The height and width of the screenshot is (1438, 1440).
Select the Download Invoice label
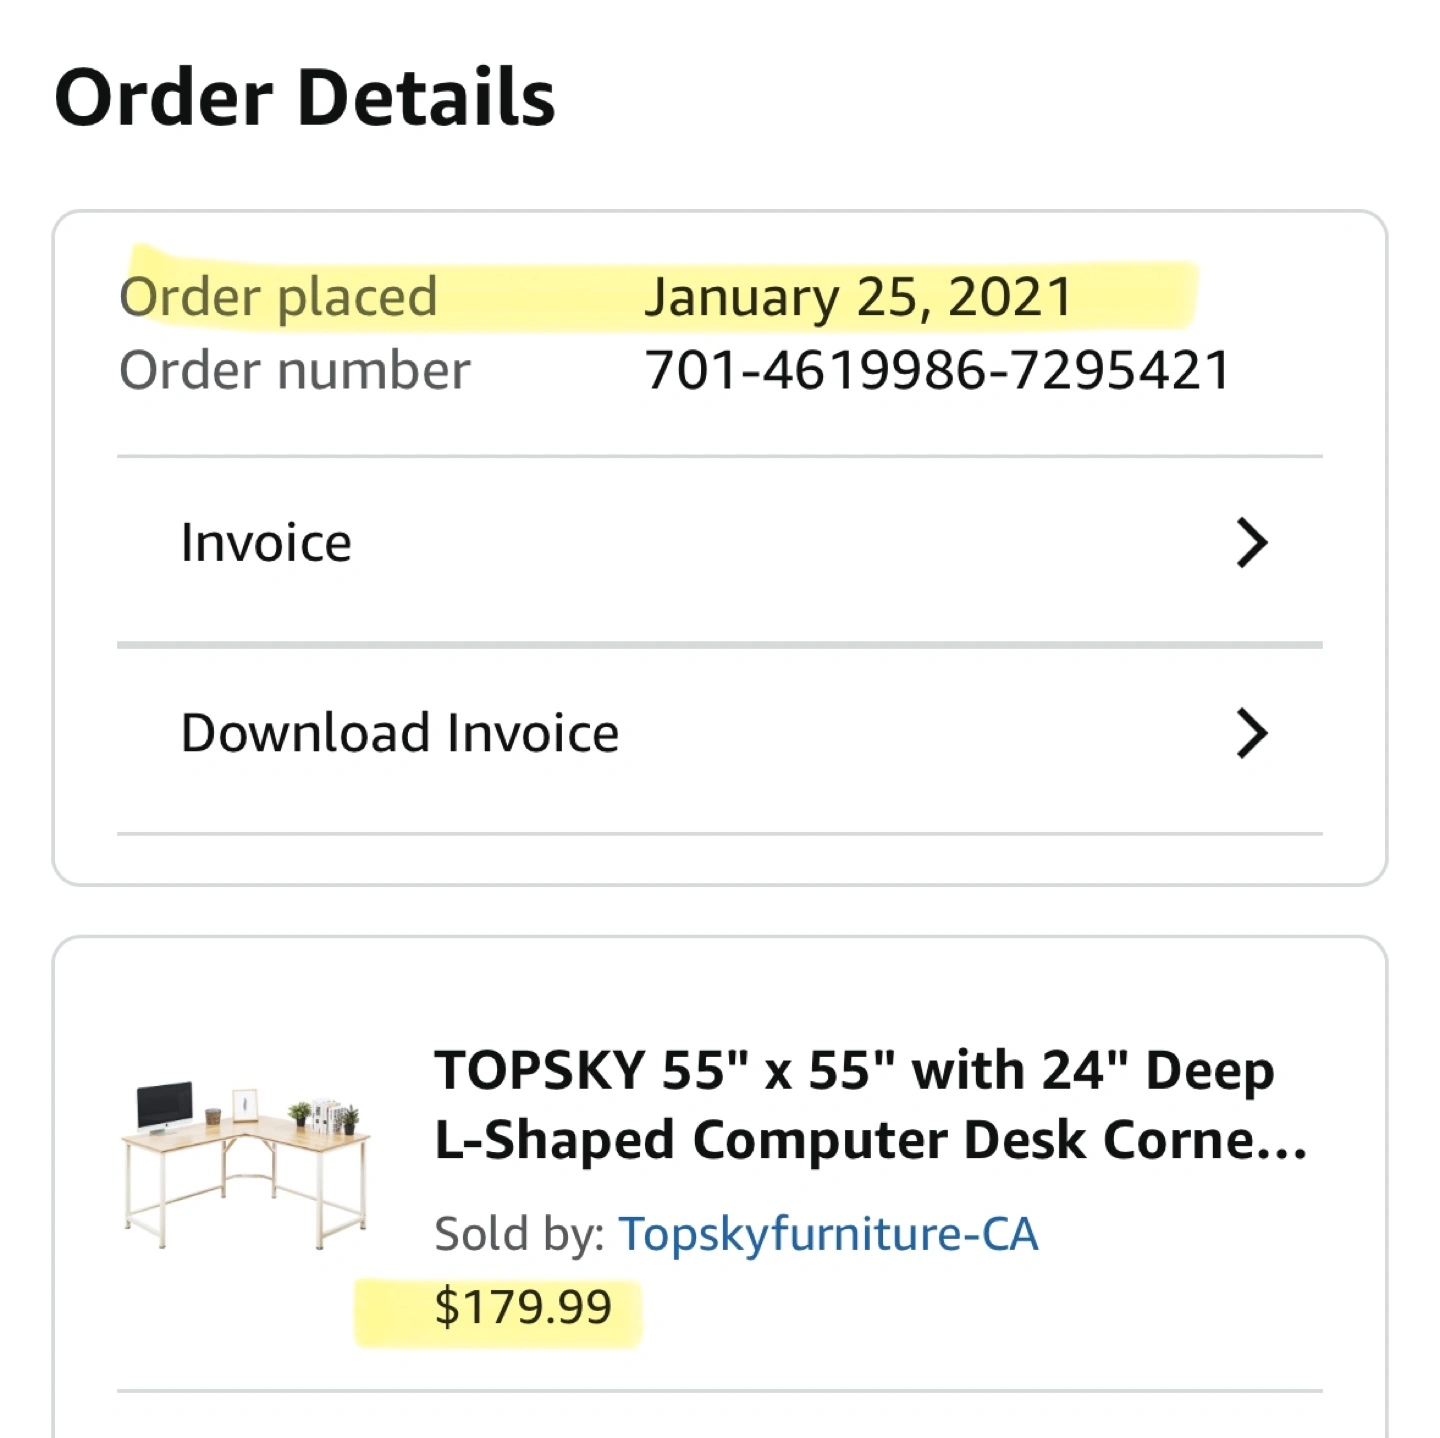[400, 733]
